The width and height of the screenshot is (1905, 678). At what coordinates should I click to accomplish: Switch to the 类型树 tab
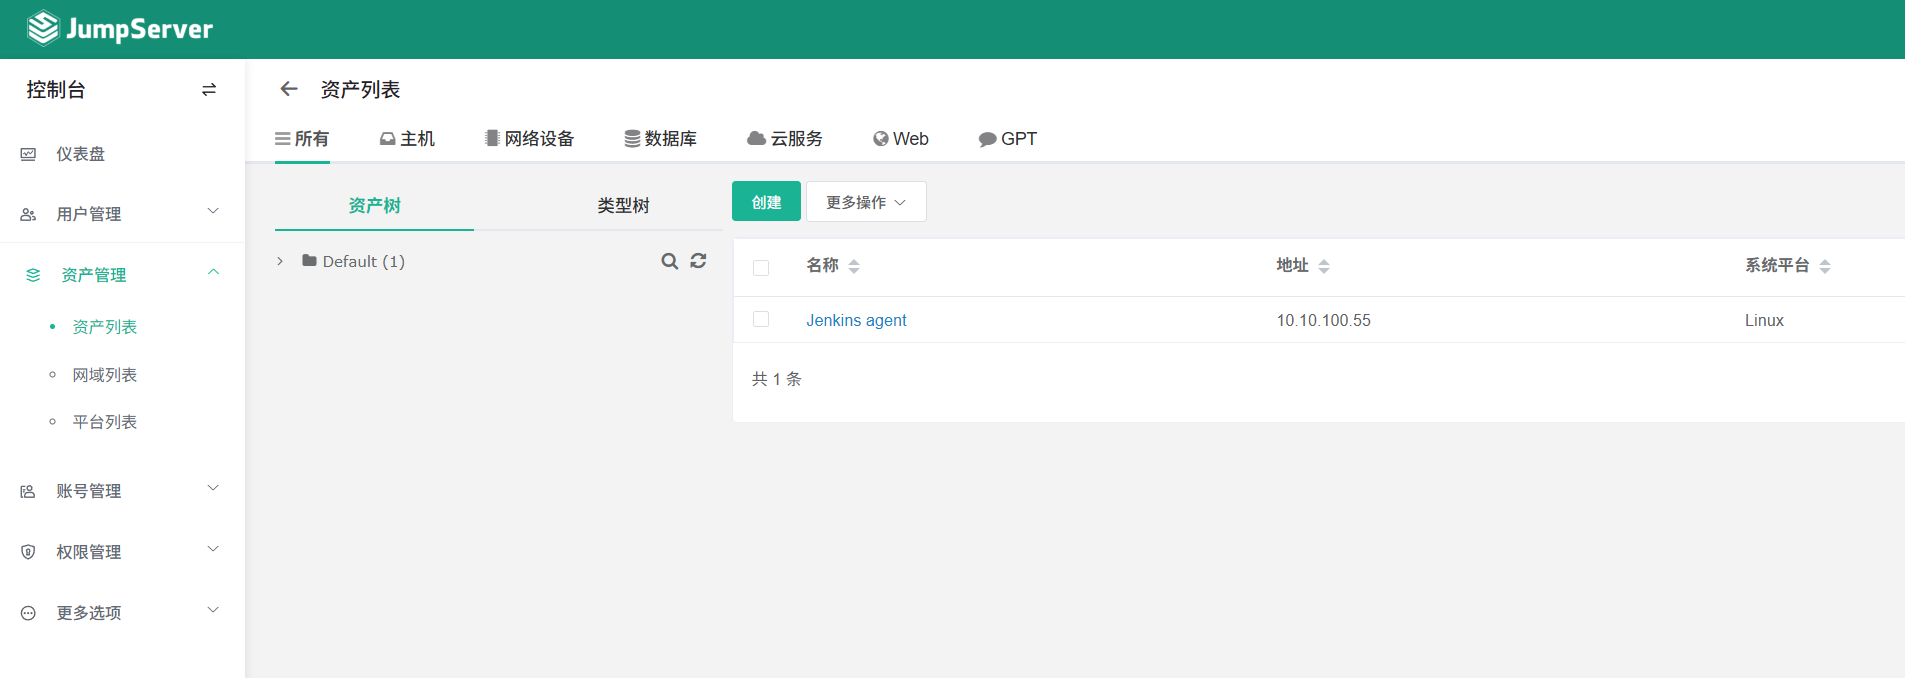point(623,205)
